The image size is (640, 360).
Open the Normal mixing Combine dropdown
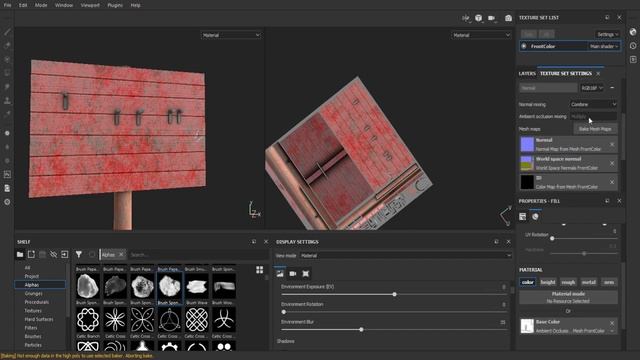coord(593,104)
